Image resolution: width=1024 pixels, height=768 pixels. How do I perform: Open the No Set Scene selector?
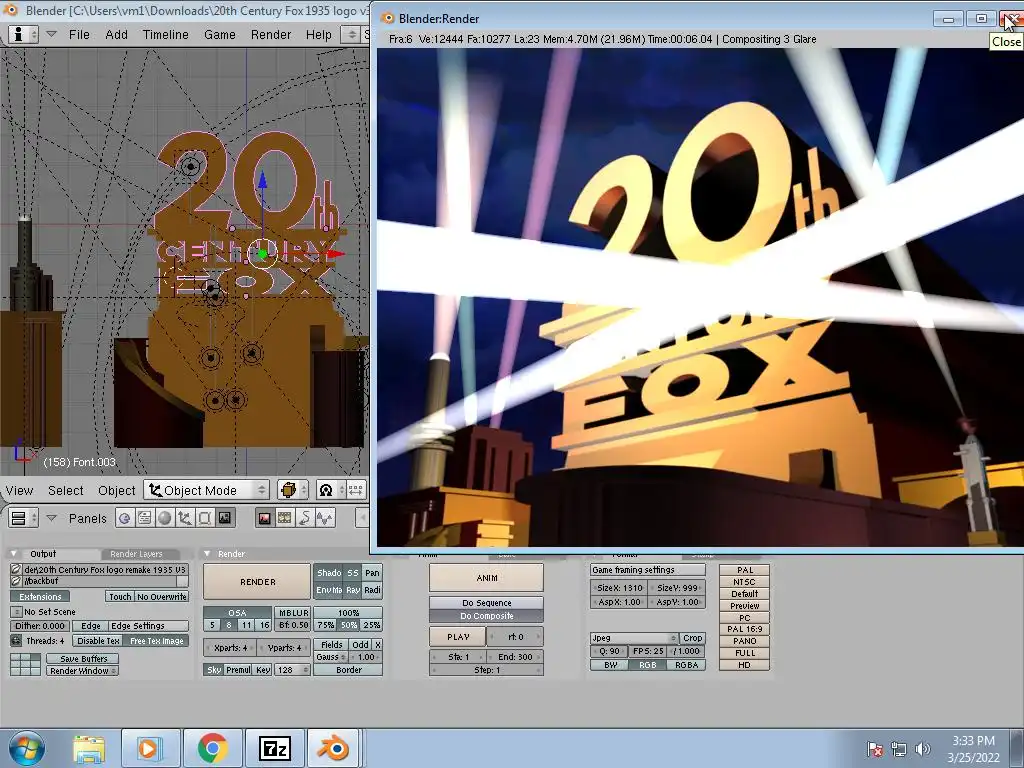click(16, 612)
